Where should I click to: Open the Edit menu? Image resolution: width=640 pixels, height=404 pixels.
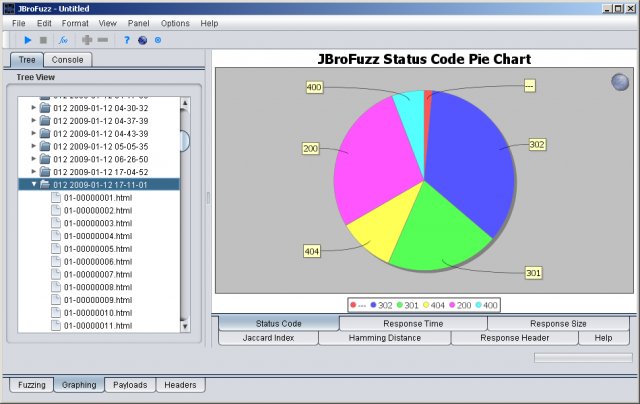[x=44, y=23]
